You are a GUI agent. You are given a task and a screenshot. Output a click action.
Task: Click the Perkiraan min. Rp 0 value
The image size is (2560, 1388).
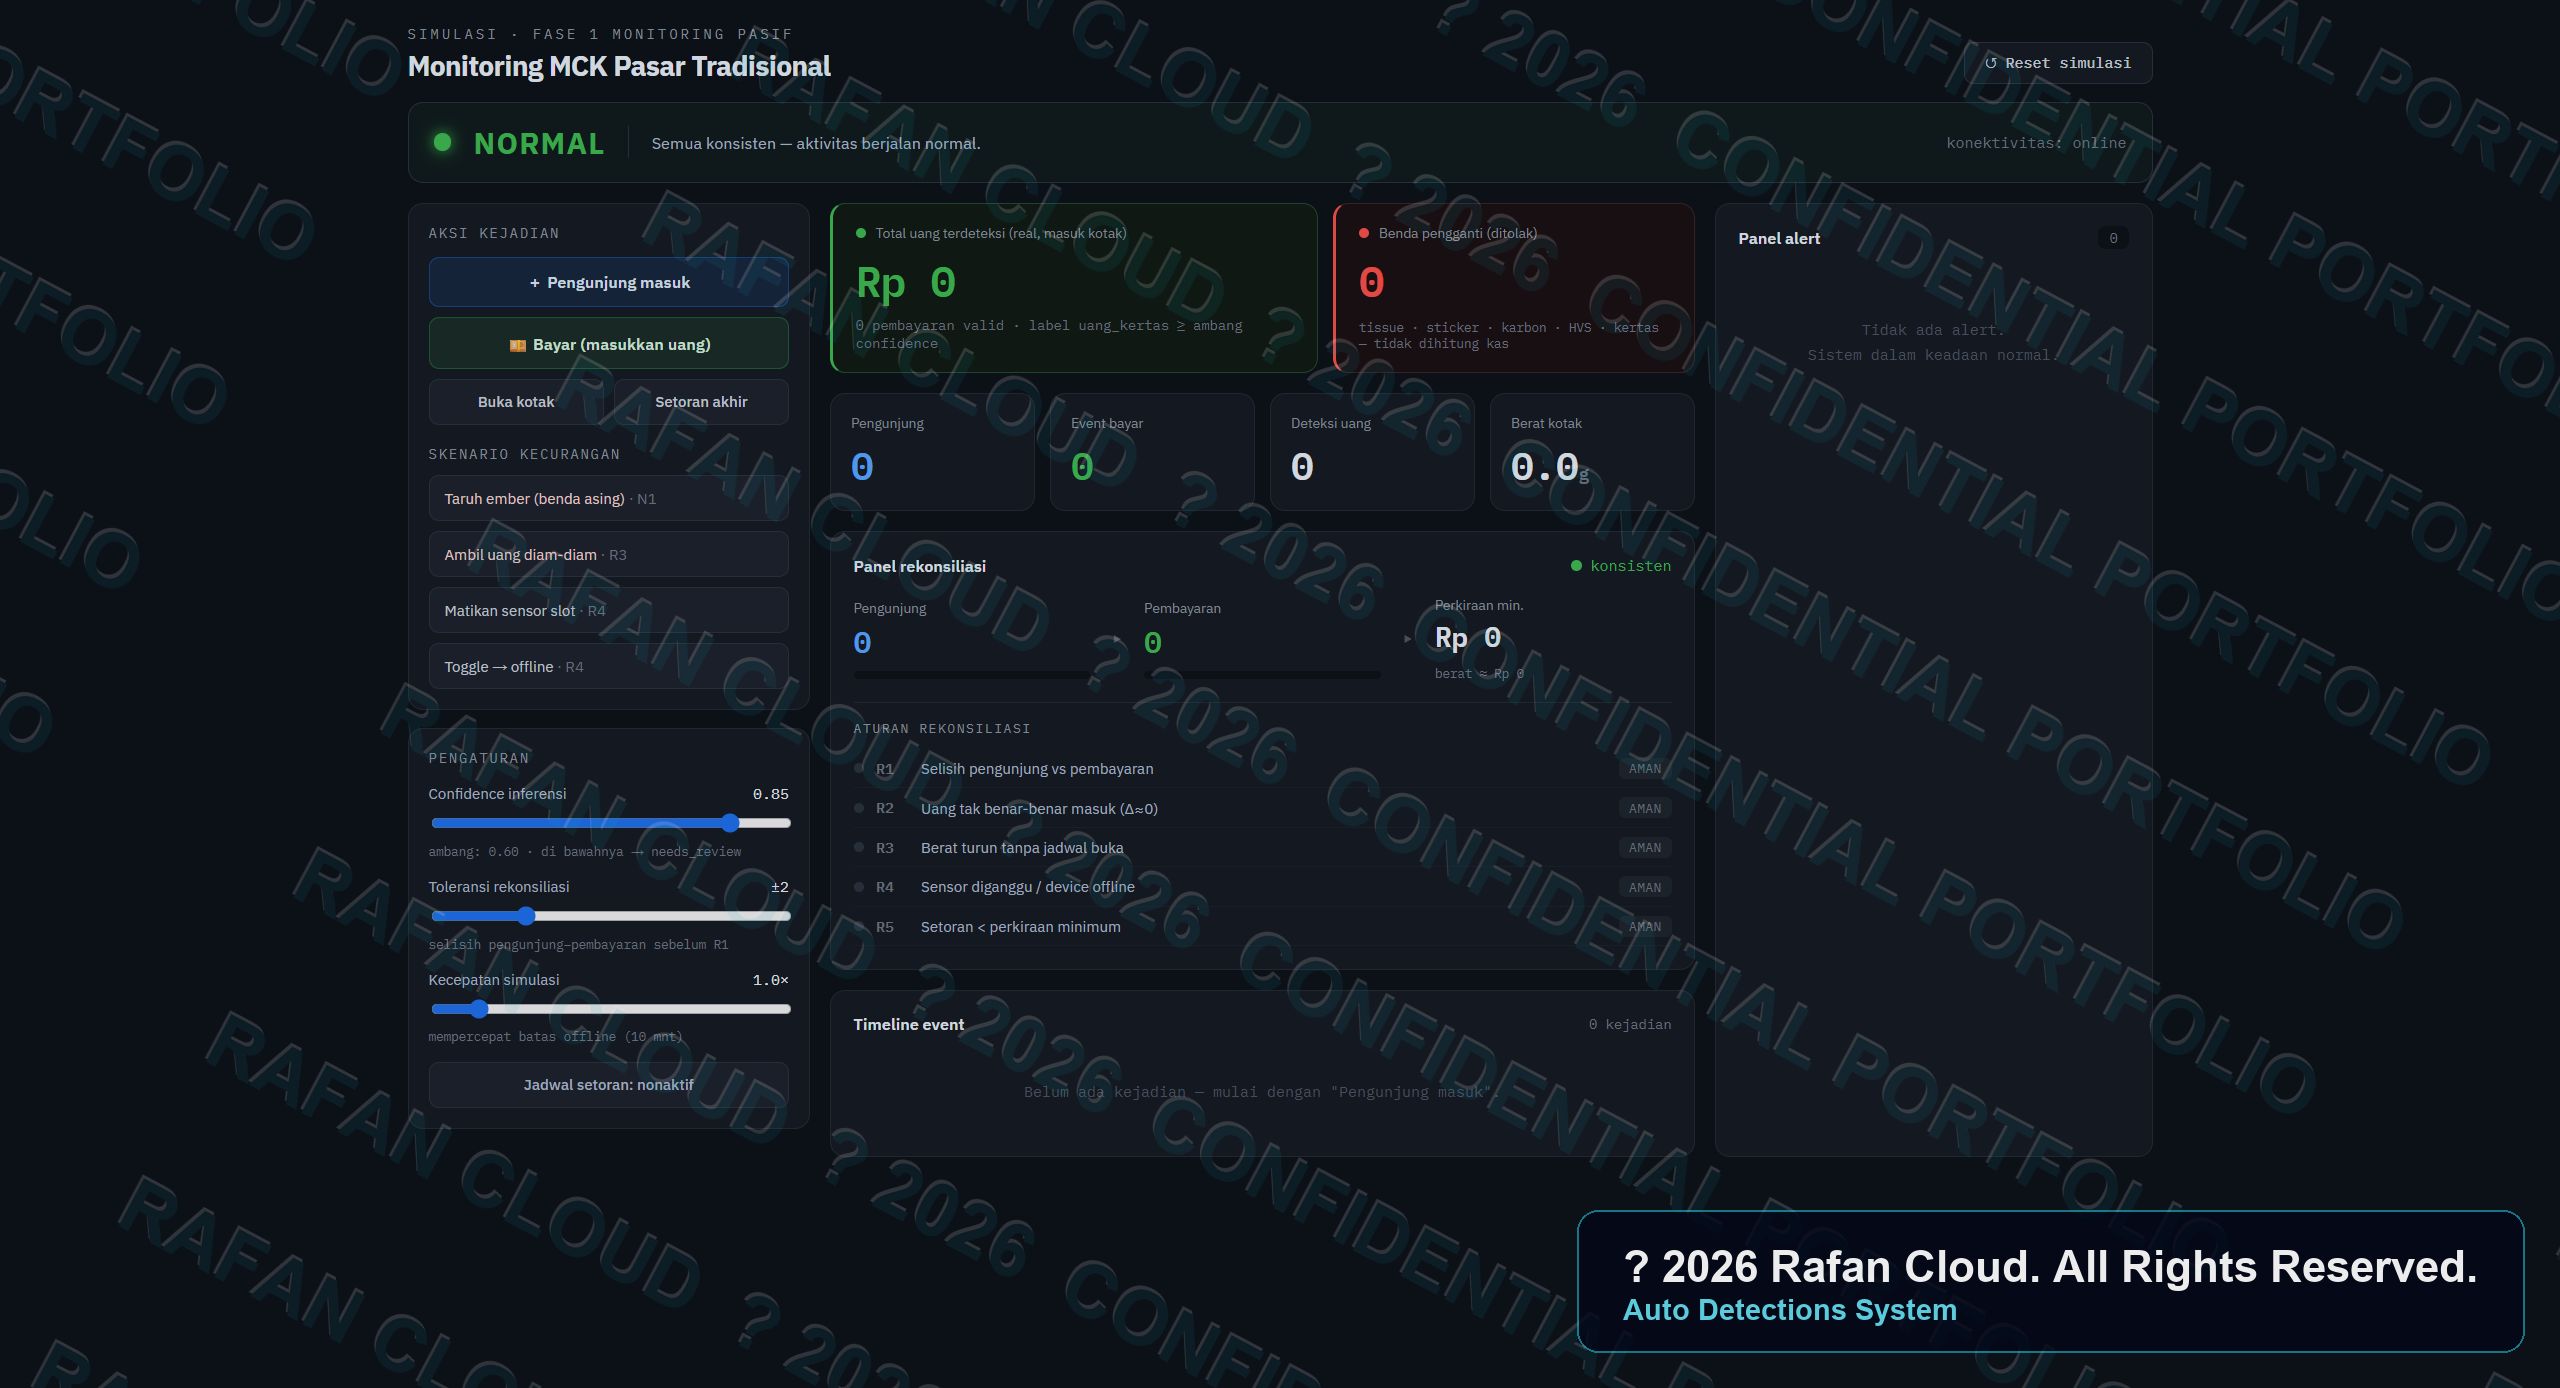click(x=1468, y=638)
